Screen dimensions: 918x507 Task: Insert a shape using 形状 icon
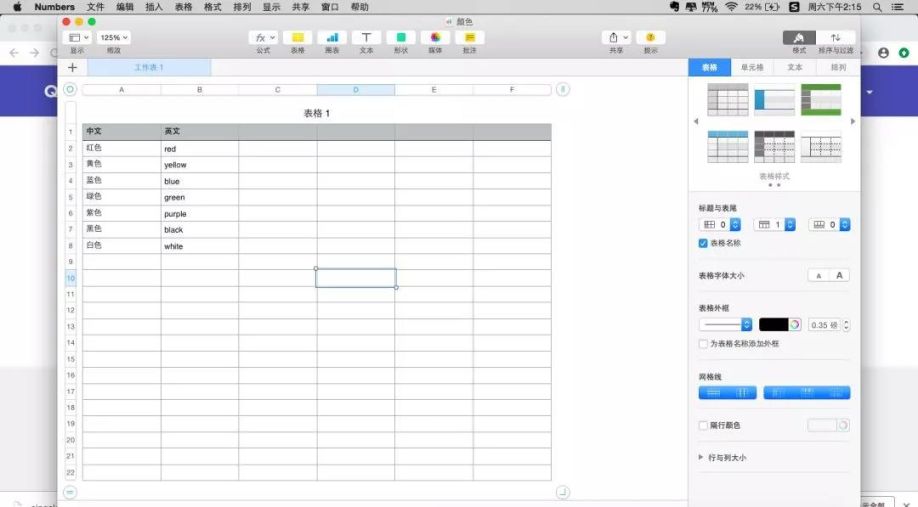[x=401, y=37]
